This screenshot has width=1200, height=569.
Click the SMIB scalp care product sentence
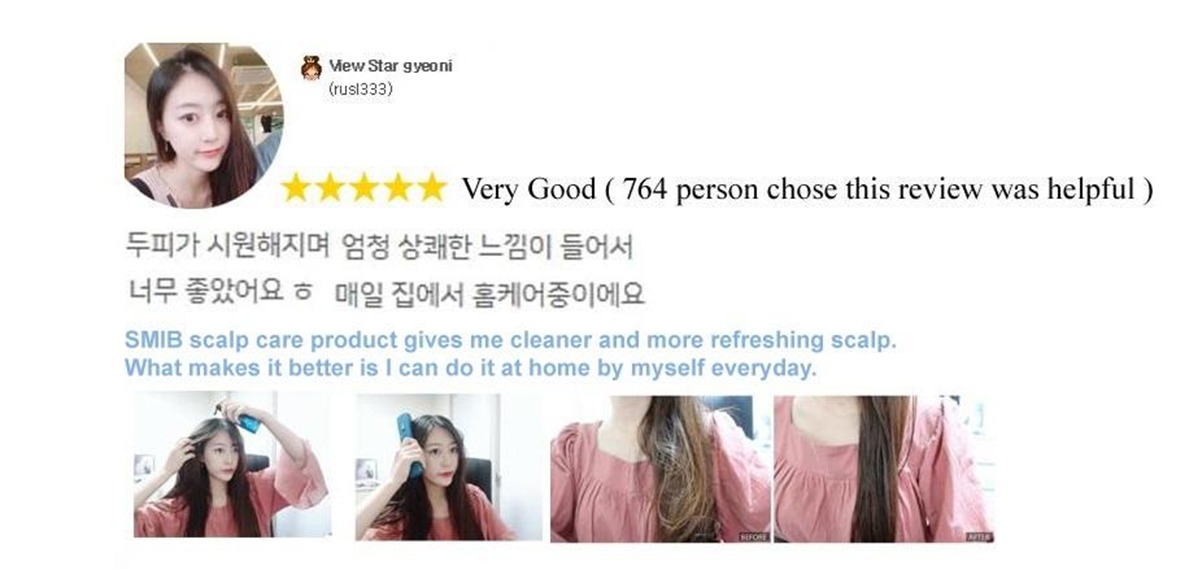510,340
